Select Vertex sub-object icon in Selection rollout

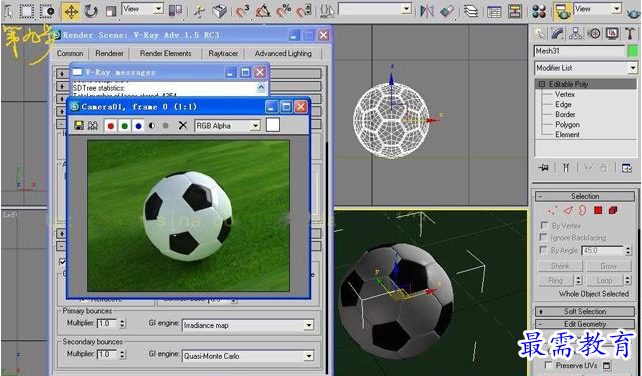click(552, 211)
